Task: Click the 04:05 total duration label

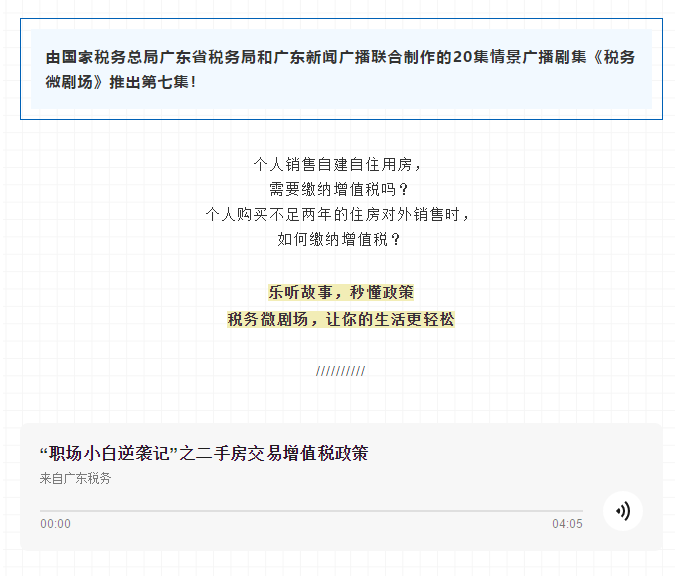Action: (x=567, y=524)
